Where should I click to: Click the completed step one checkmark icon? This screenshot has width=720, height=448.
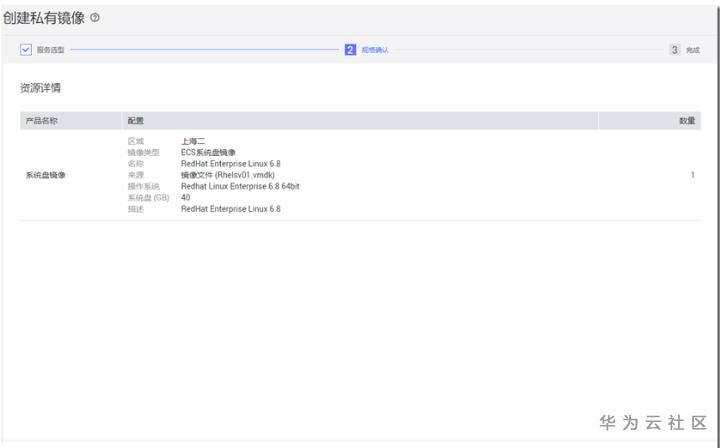26,50
